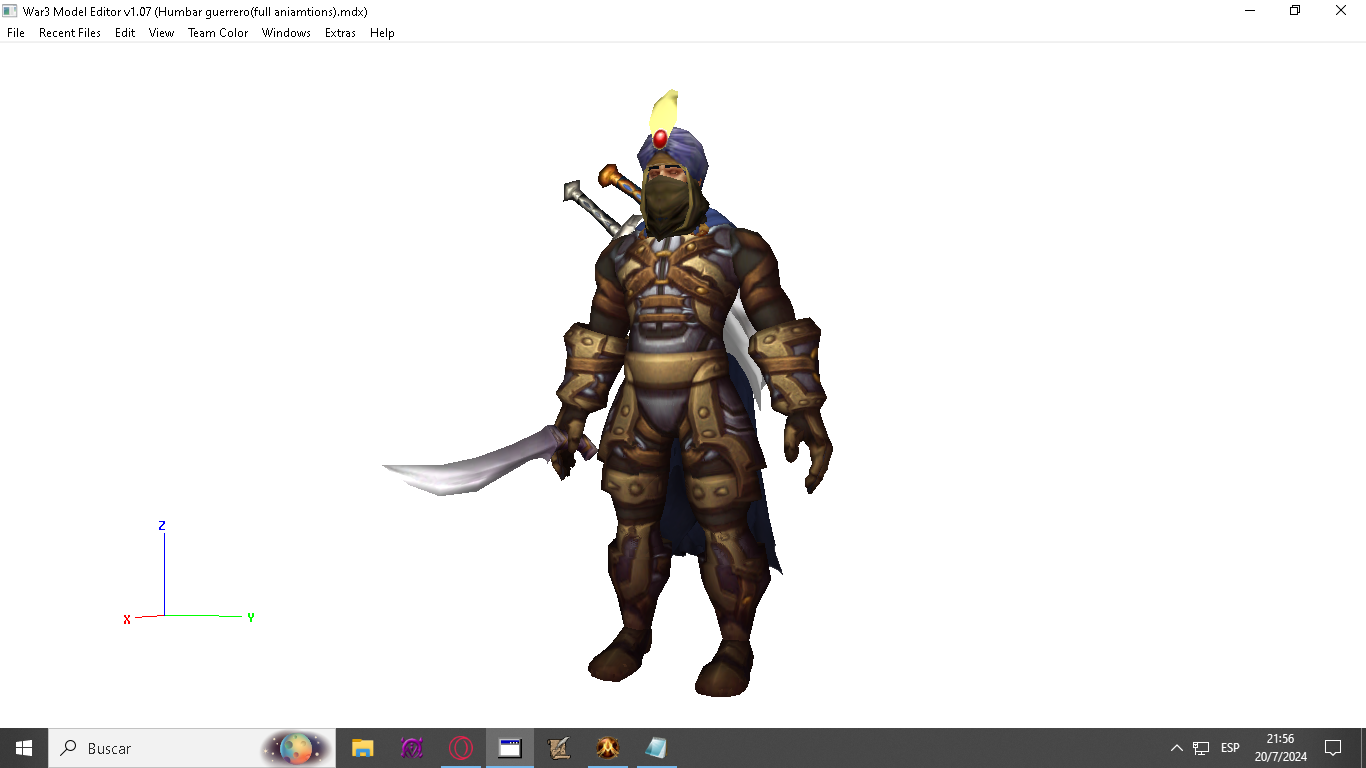Open the scroll-and-quill taskbar app
Viewport: 1366px width, 768px height.
click(559, 748)
